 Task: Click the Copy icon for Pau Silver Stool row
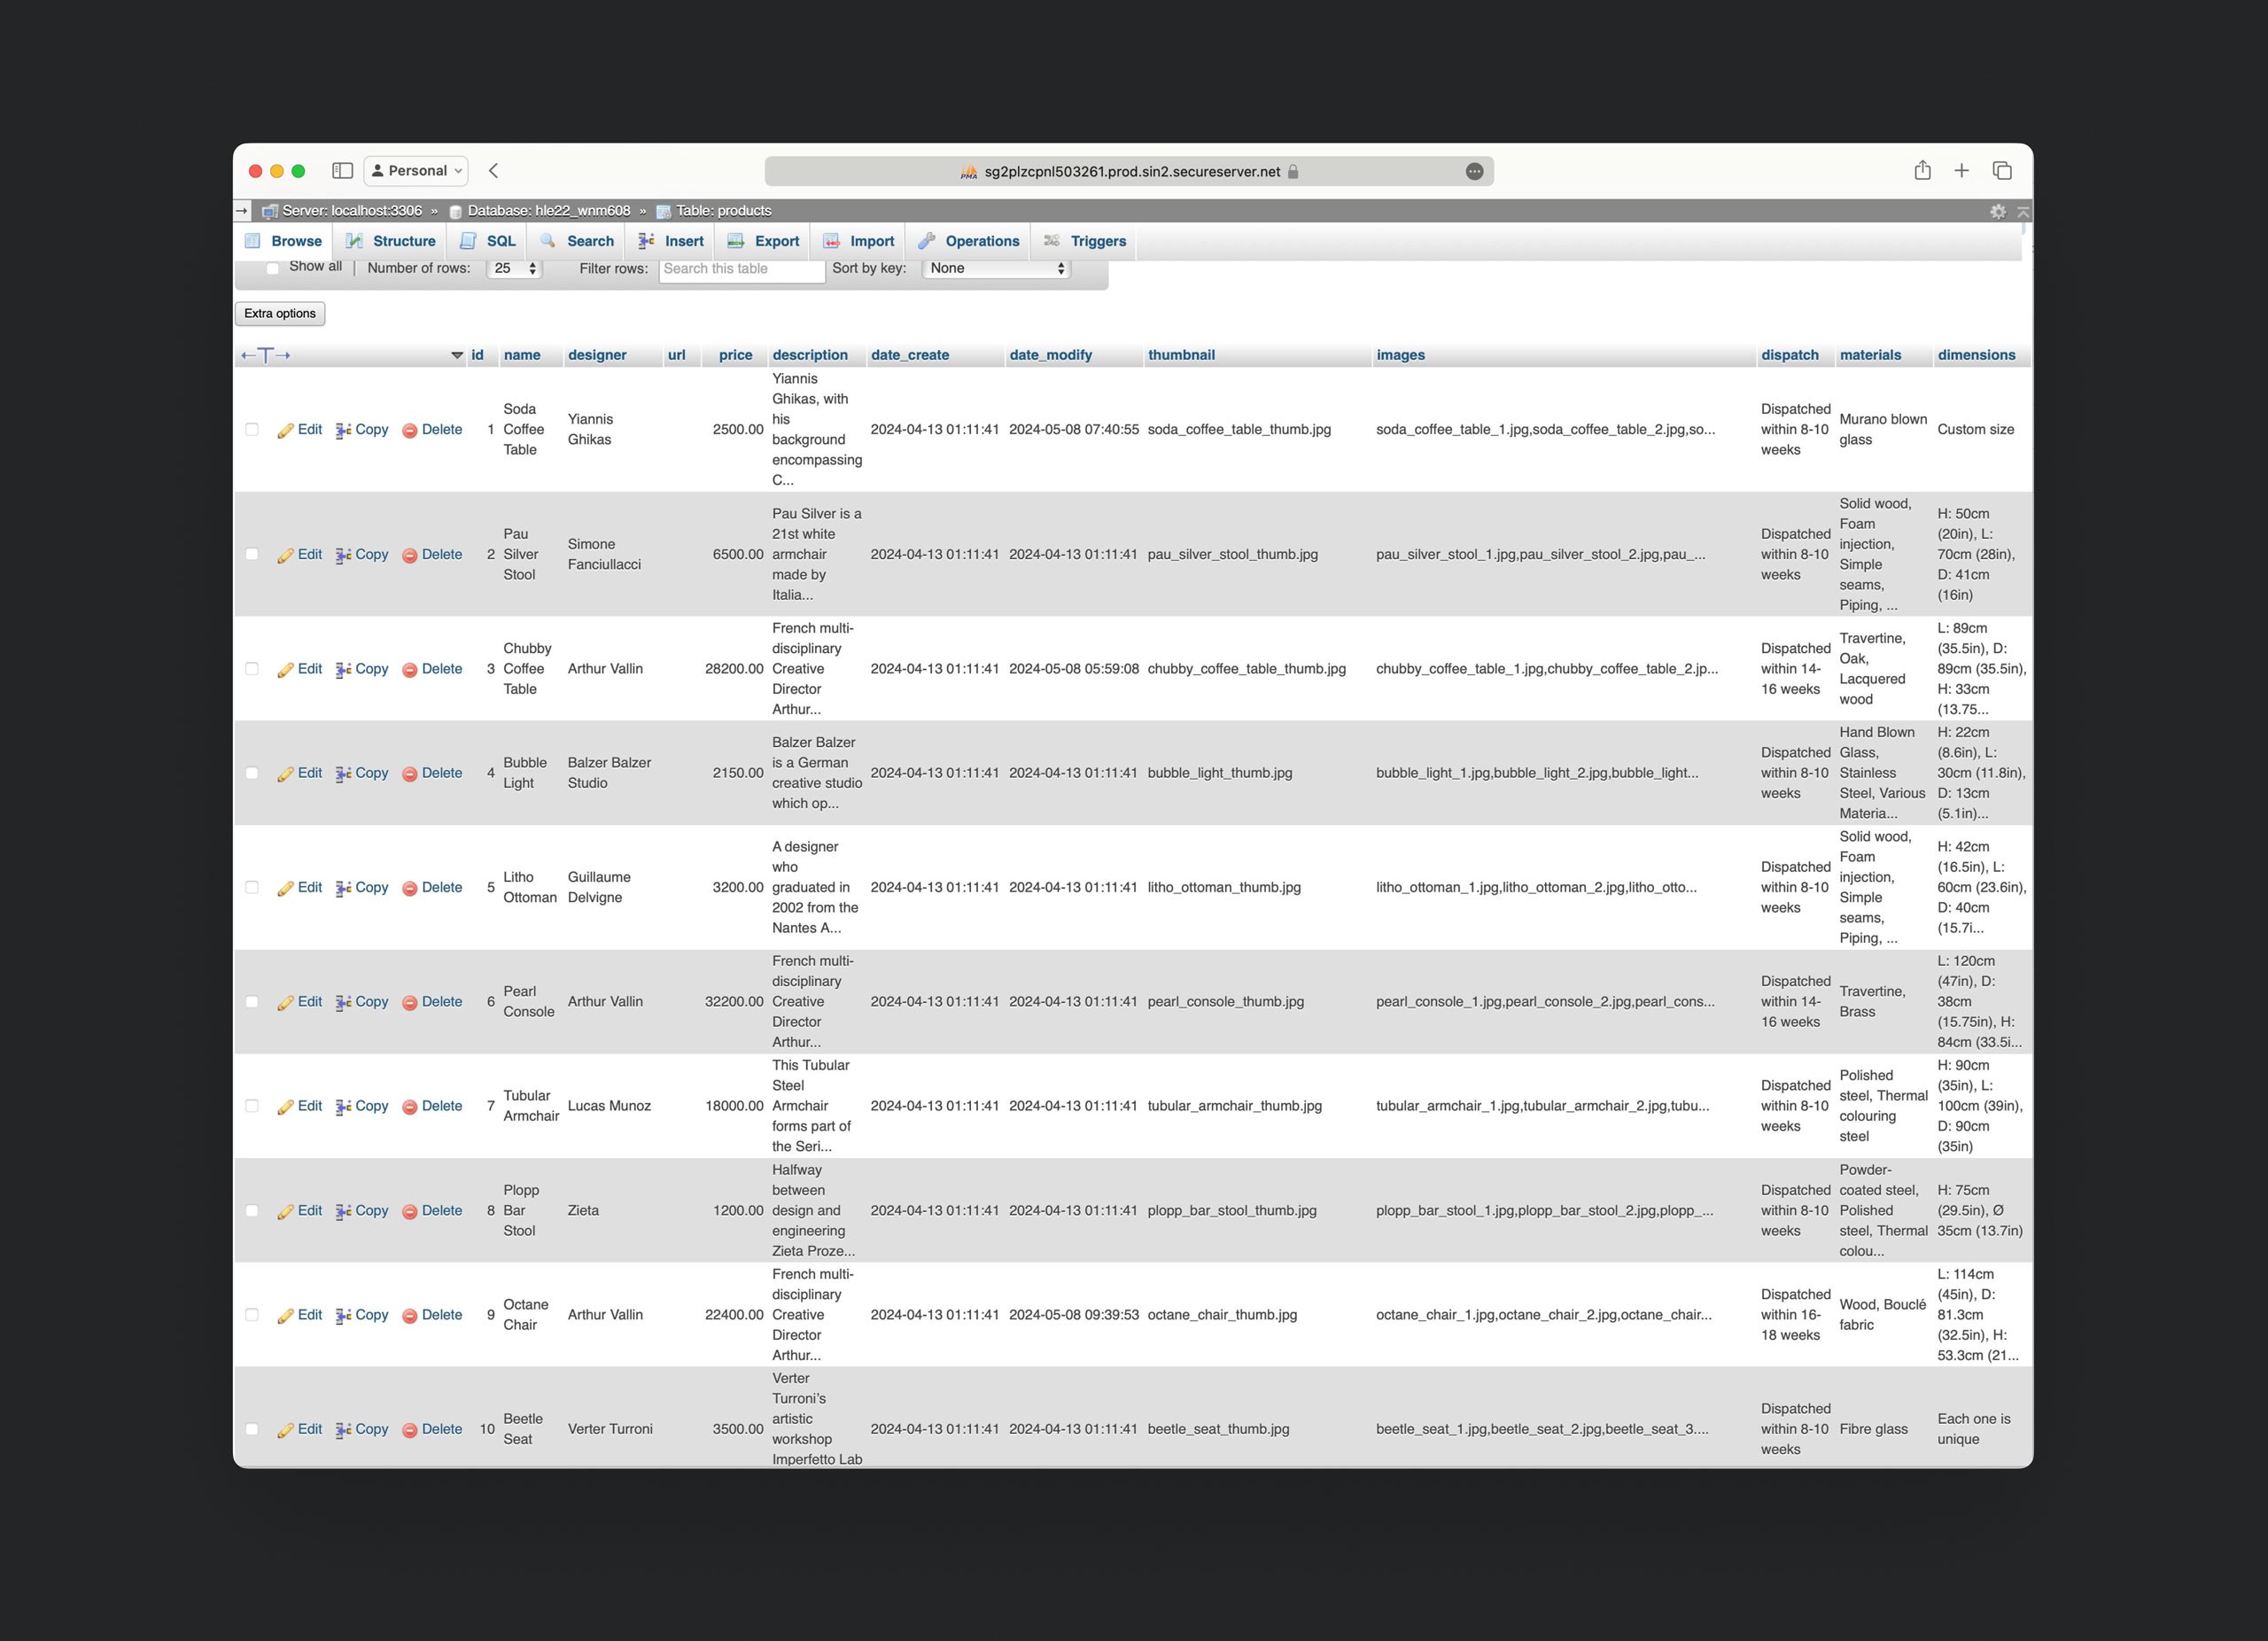click(x=343, y=555)
